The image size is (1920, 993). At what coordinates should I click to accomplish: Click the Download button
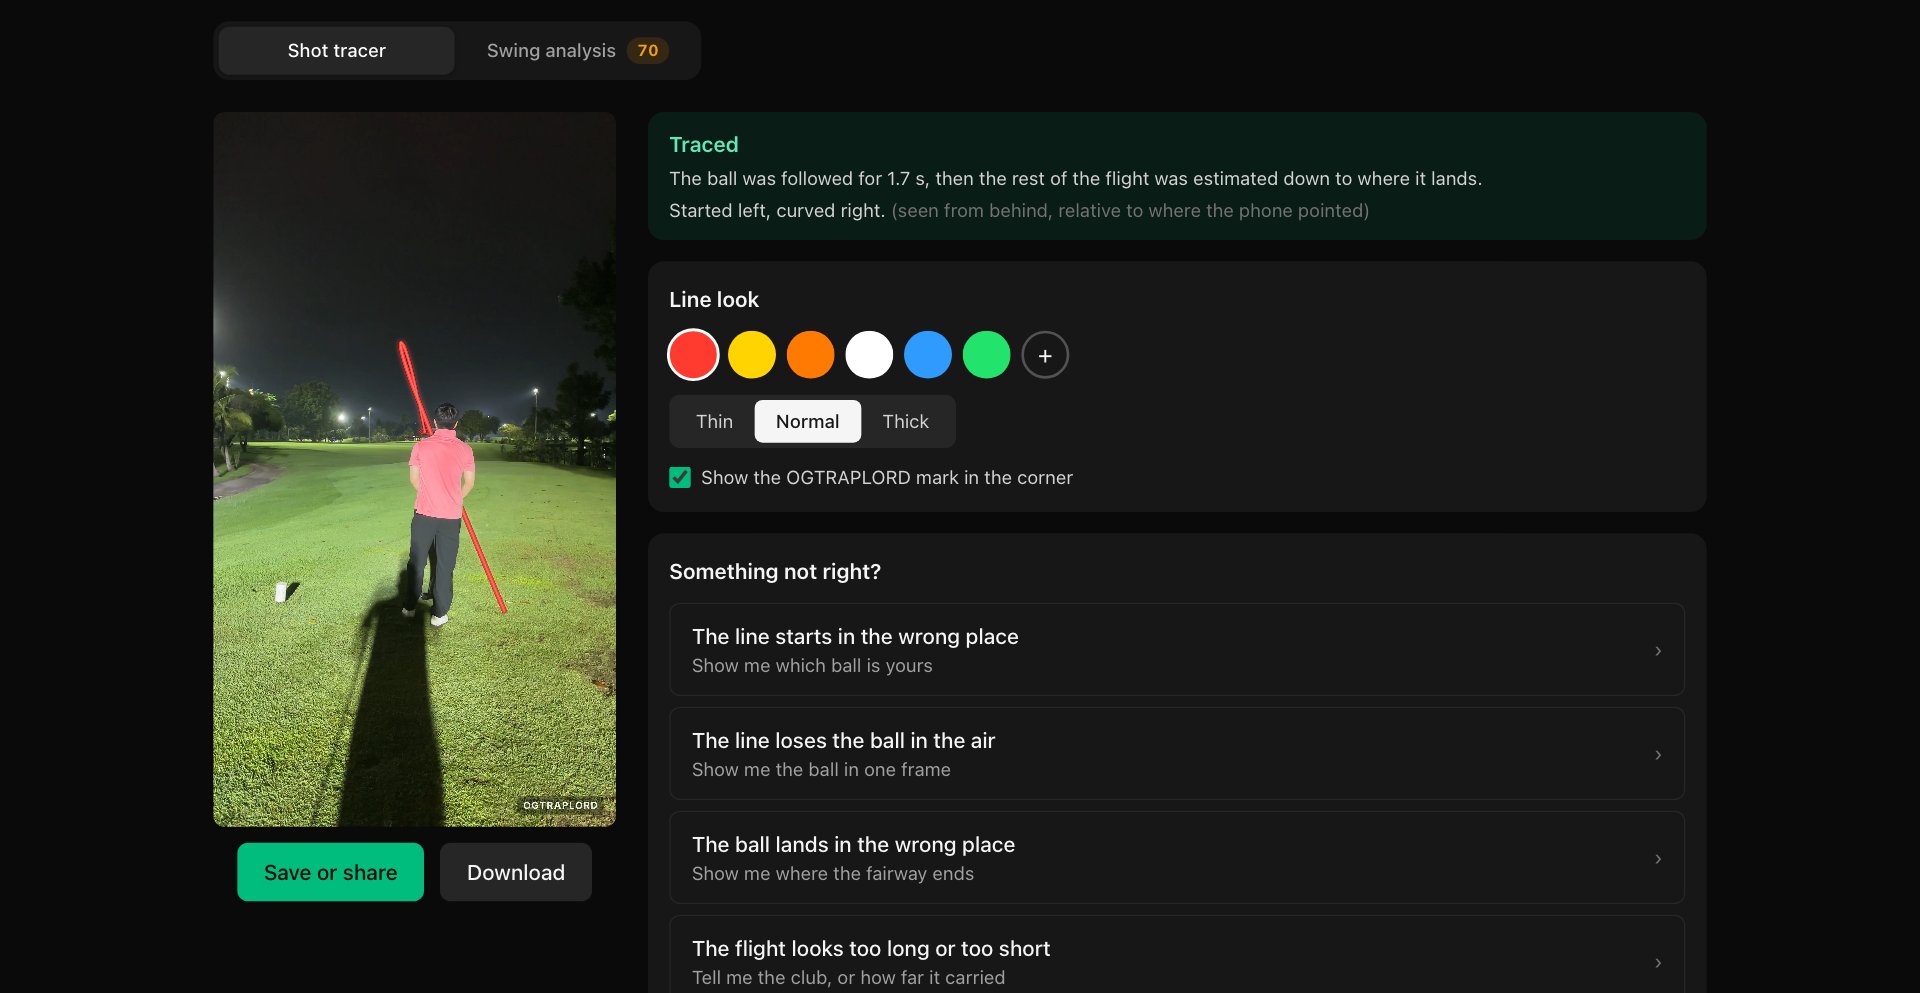pos(515,872)
